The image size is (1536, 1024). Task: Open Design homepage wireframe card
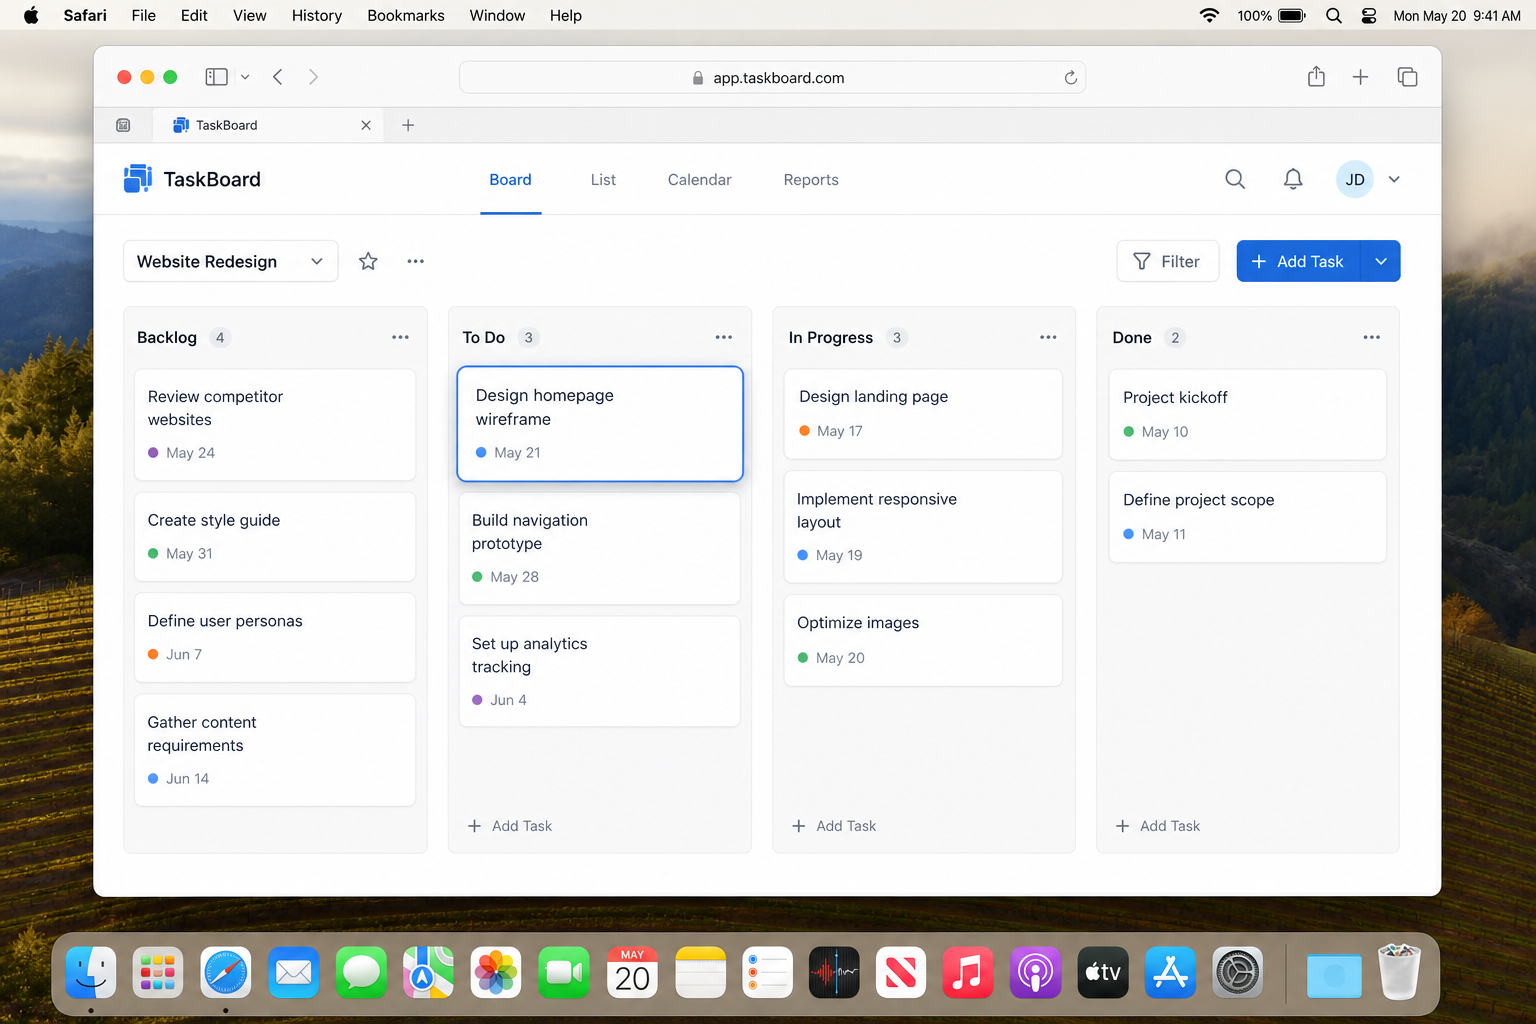[600, 424]
